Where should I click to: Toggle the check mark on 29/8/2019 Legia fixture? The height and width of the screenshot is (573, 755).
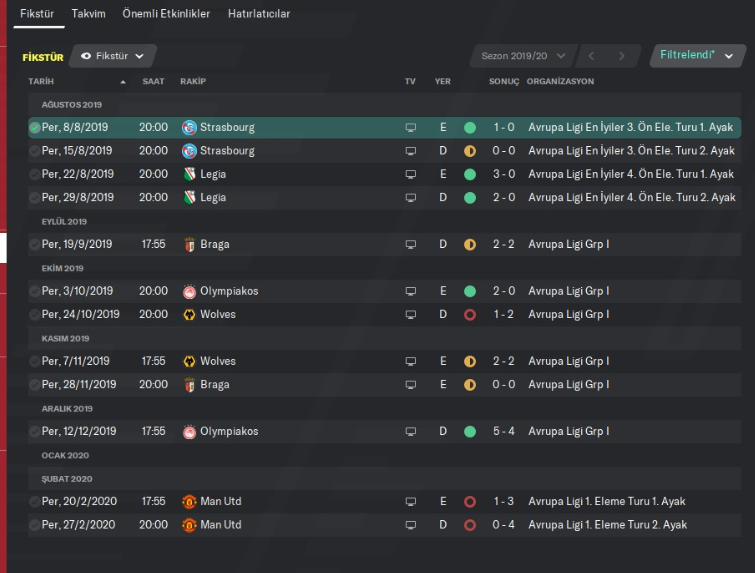35,197
